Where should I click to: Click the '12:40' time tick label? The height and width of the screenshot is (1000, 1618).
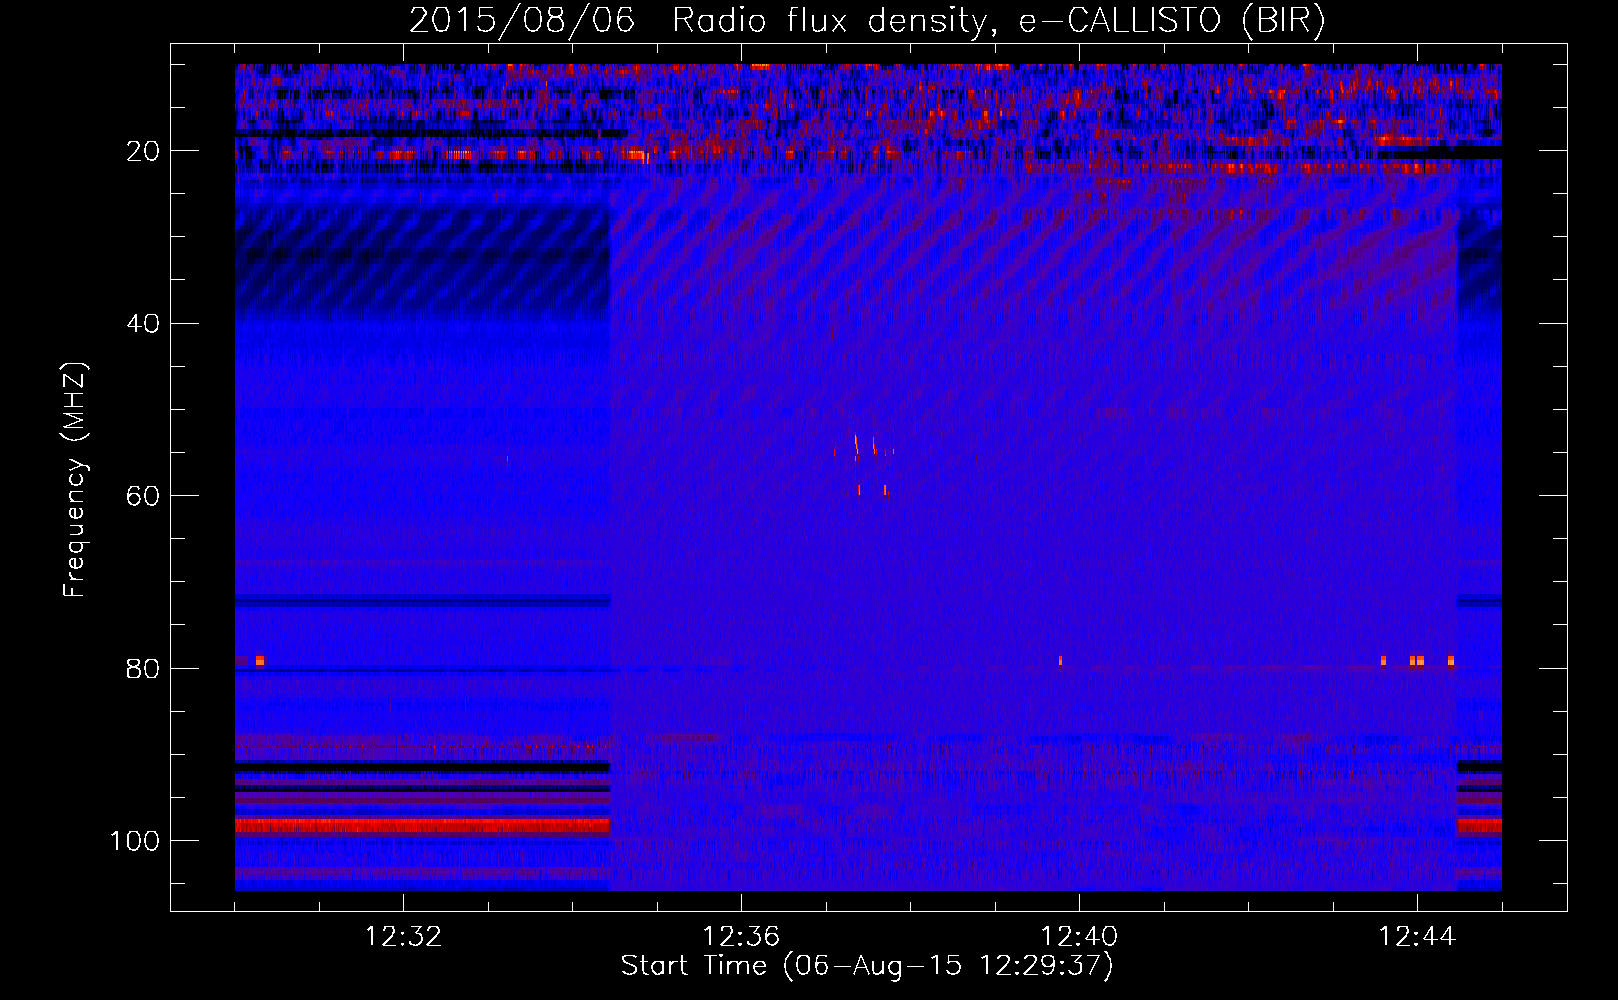(1079, 937)
